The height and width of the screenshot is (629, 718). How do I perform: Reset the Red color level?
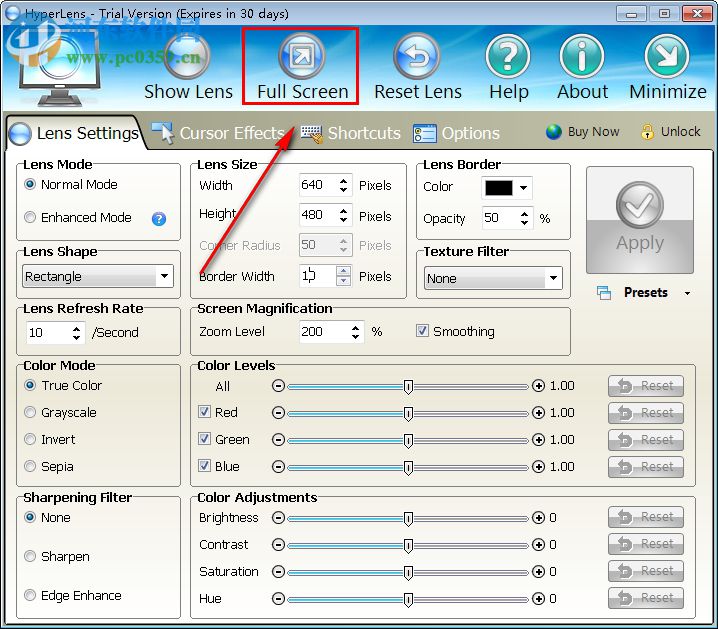coord(646,413)
